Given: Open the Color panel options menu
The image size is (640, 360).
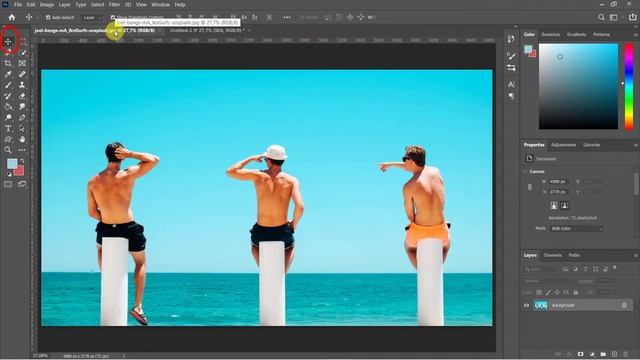Looking at the screenshot, I should tap(636, 35).
